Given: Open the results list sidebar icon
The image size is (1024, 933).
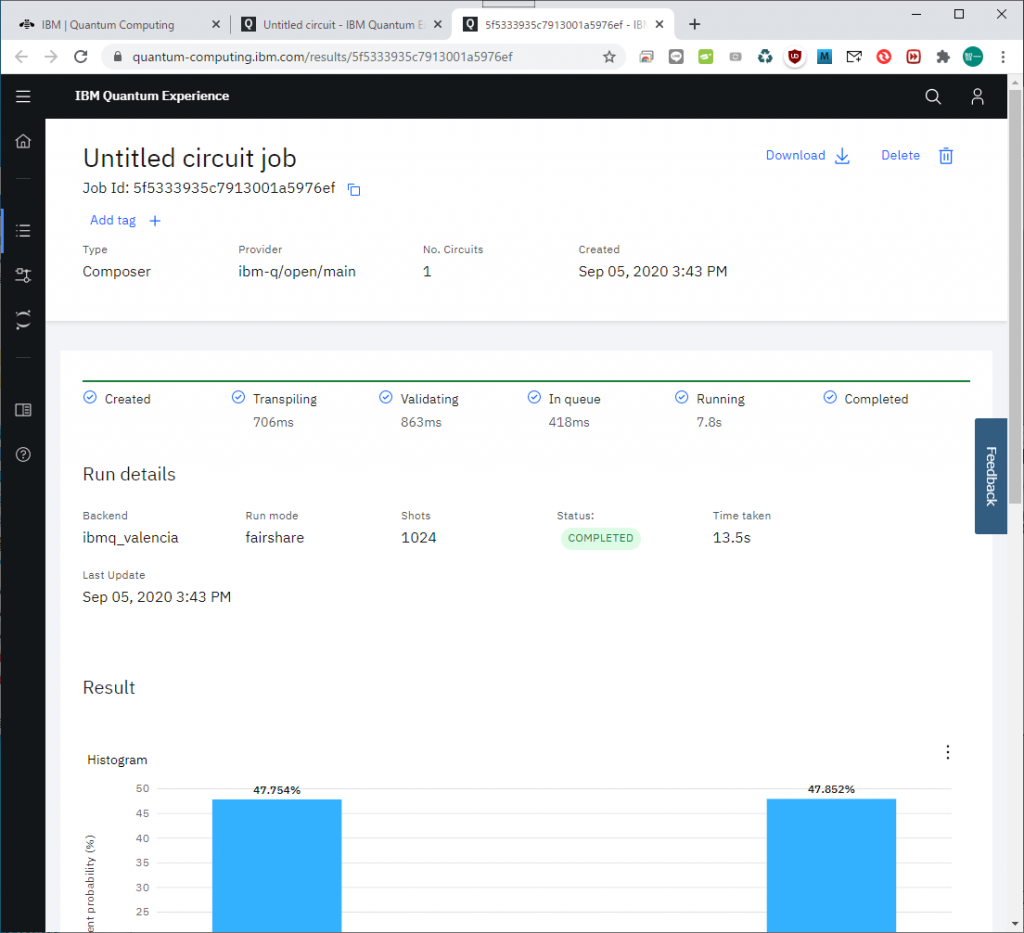Looking at the screenshot, I should click(23, 231).
